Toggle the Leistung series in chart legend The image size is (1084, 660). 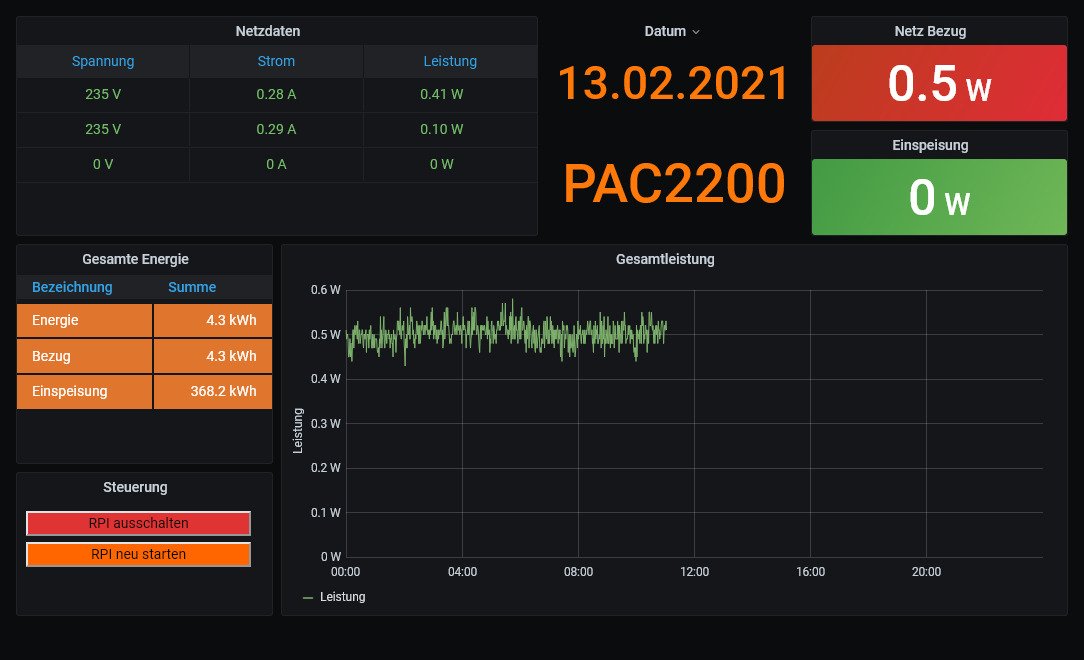tap(342, 597)
